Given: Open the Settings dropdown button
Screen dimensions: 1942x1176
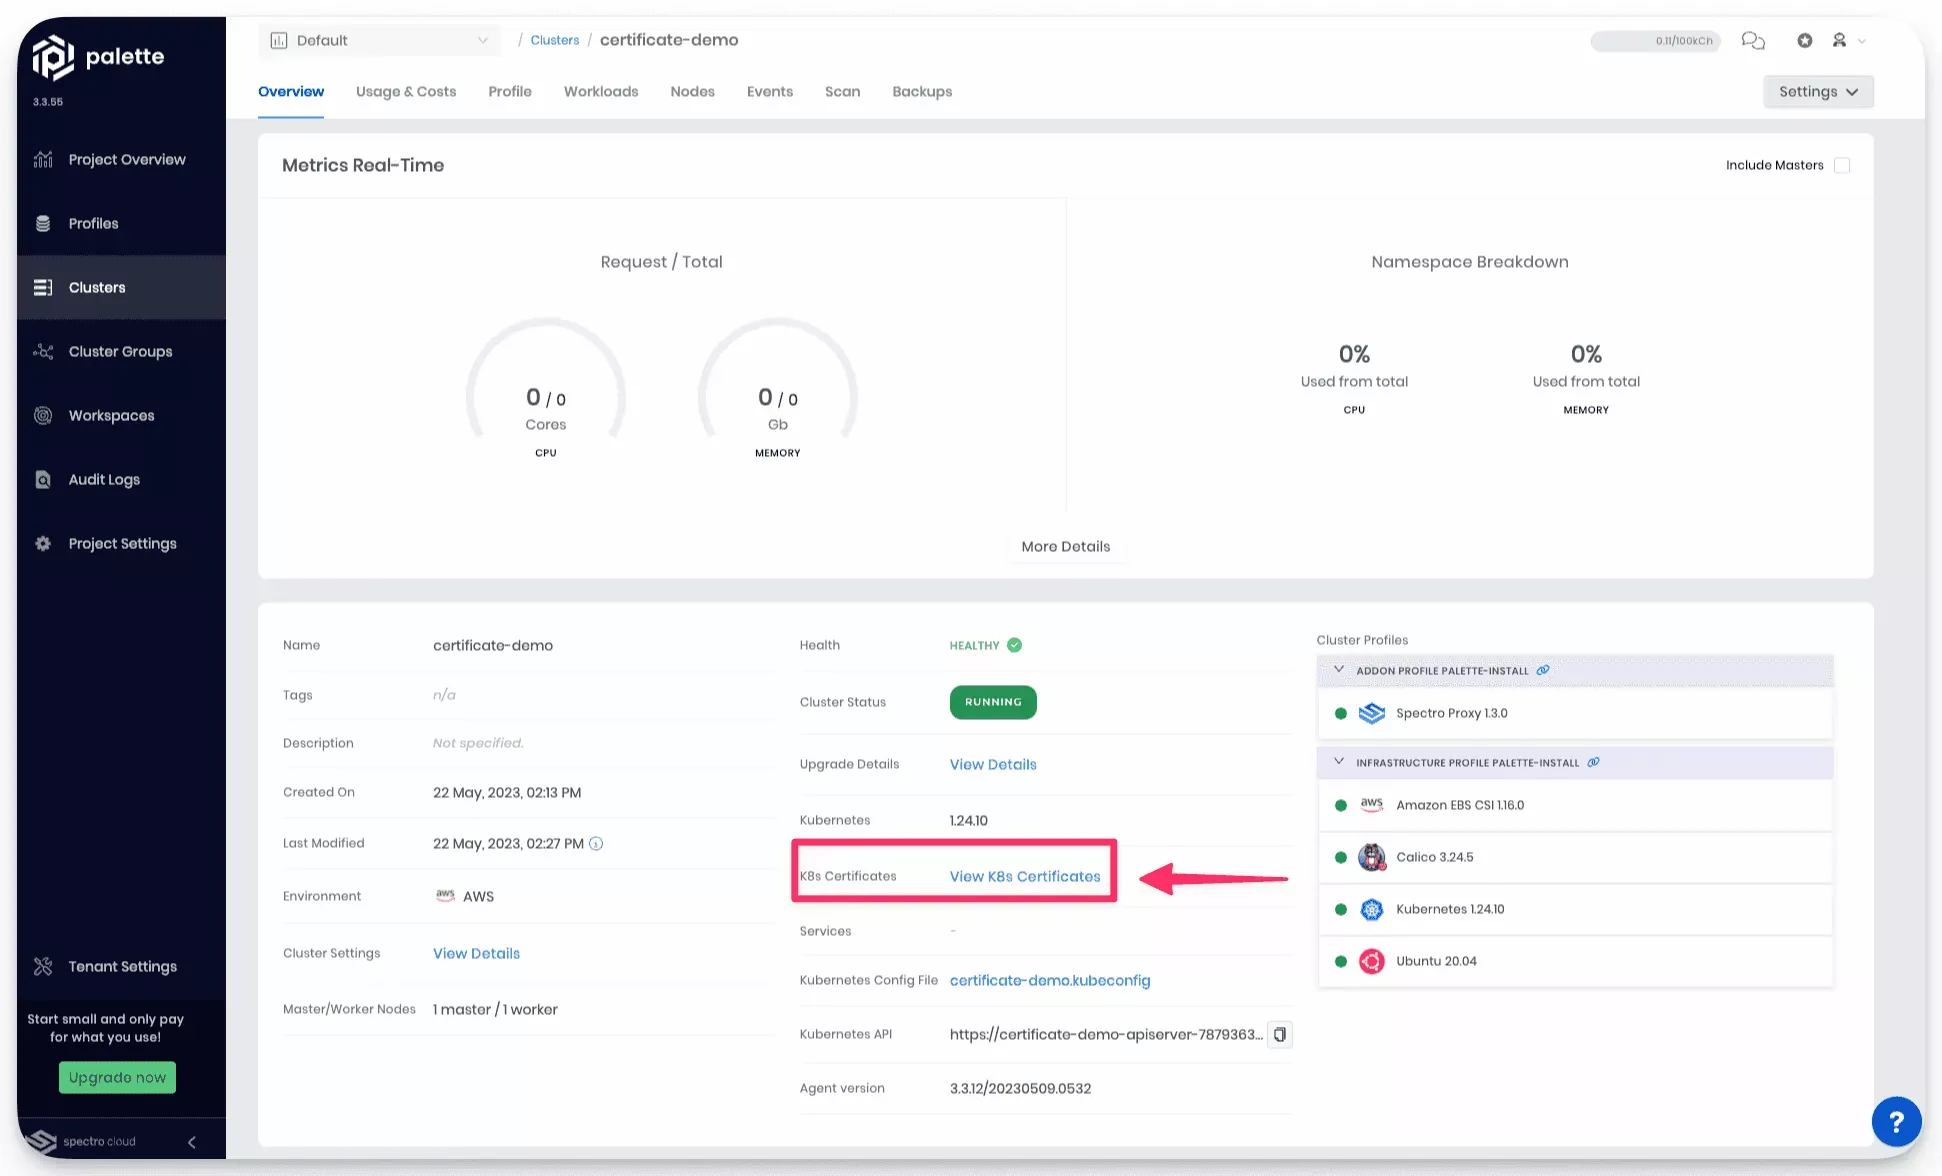Looking at the screenshot, I should click(1817, 91).
